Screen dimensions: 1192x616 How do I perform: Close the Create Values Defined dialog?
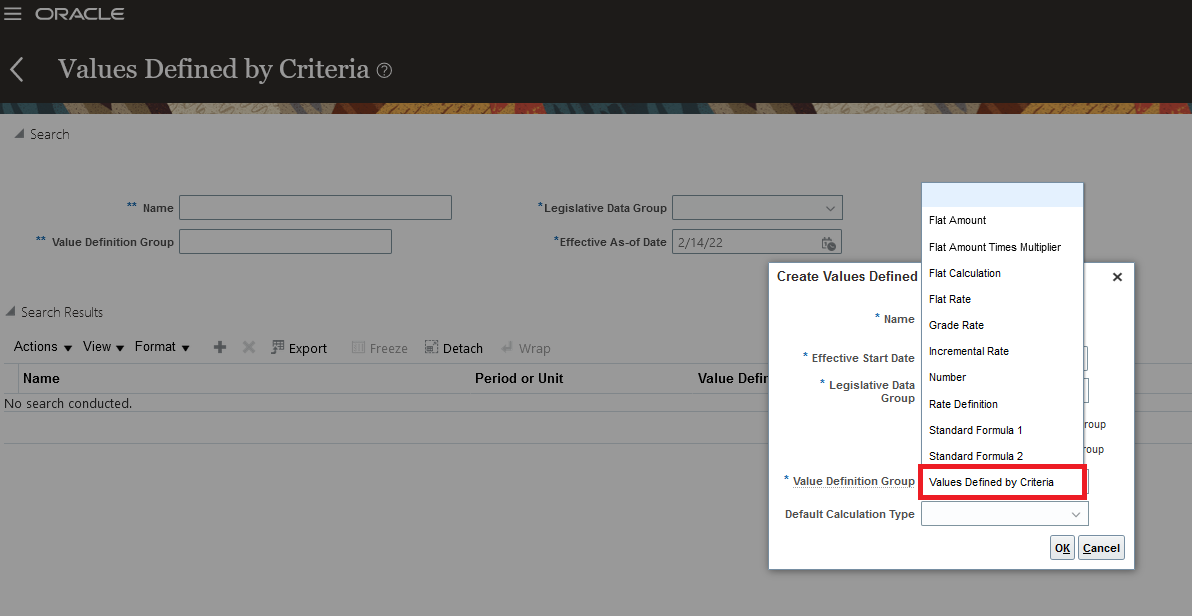click(x=1117, y=277)
